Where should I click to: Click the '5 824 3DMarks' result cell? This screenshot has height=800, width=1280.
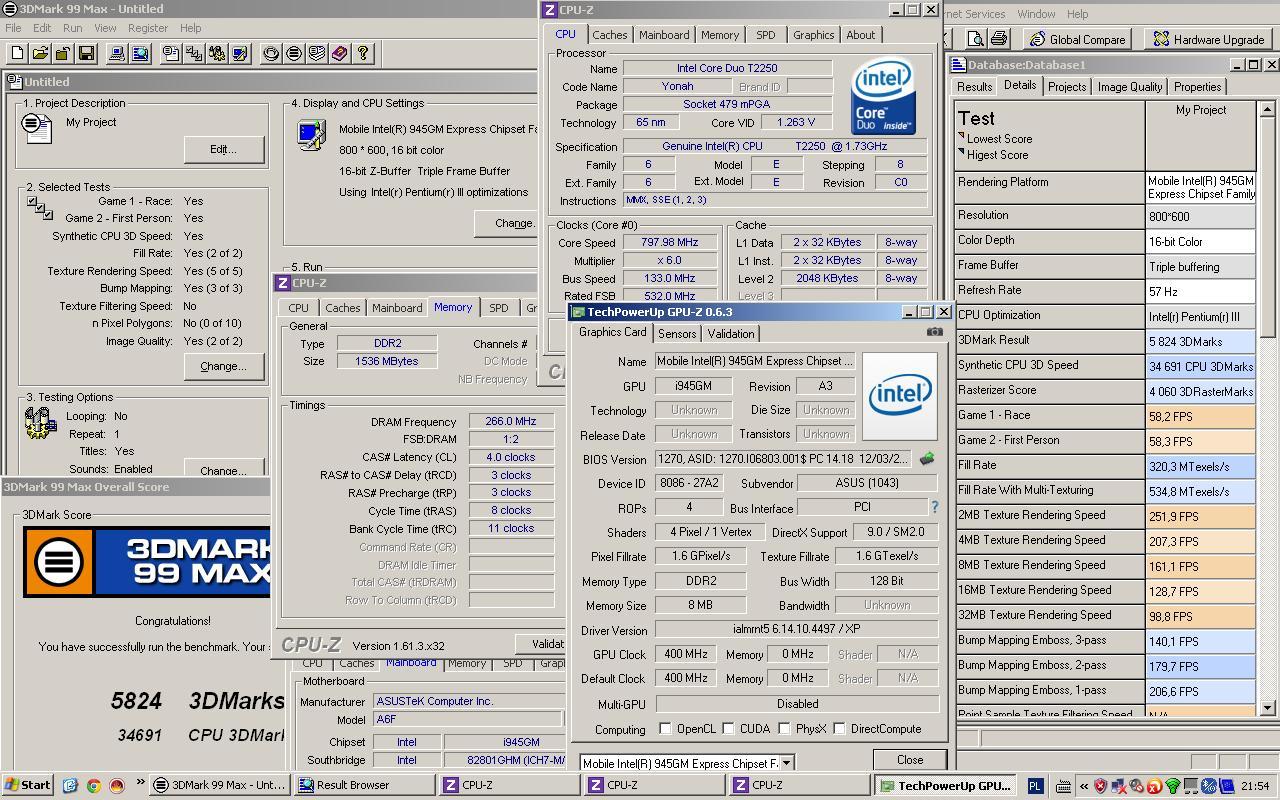[x=1201, y=341]
